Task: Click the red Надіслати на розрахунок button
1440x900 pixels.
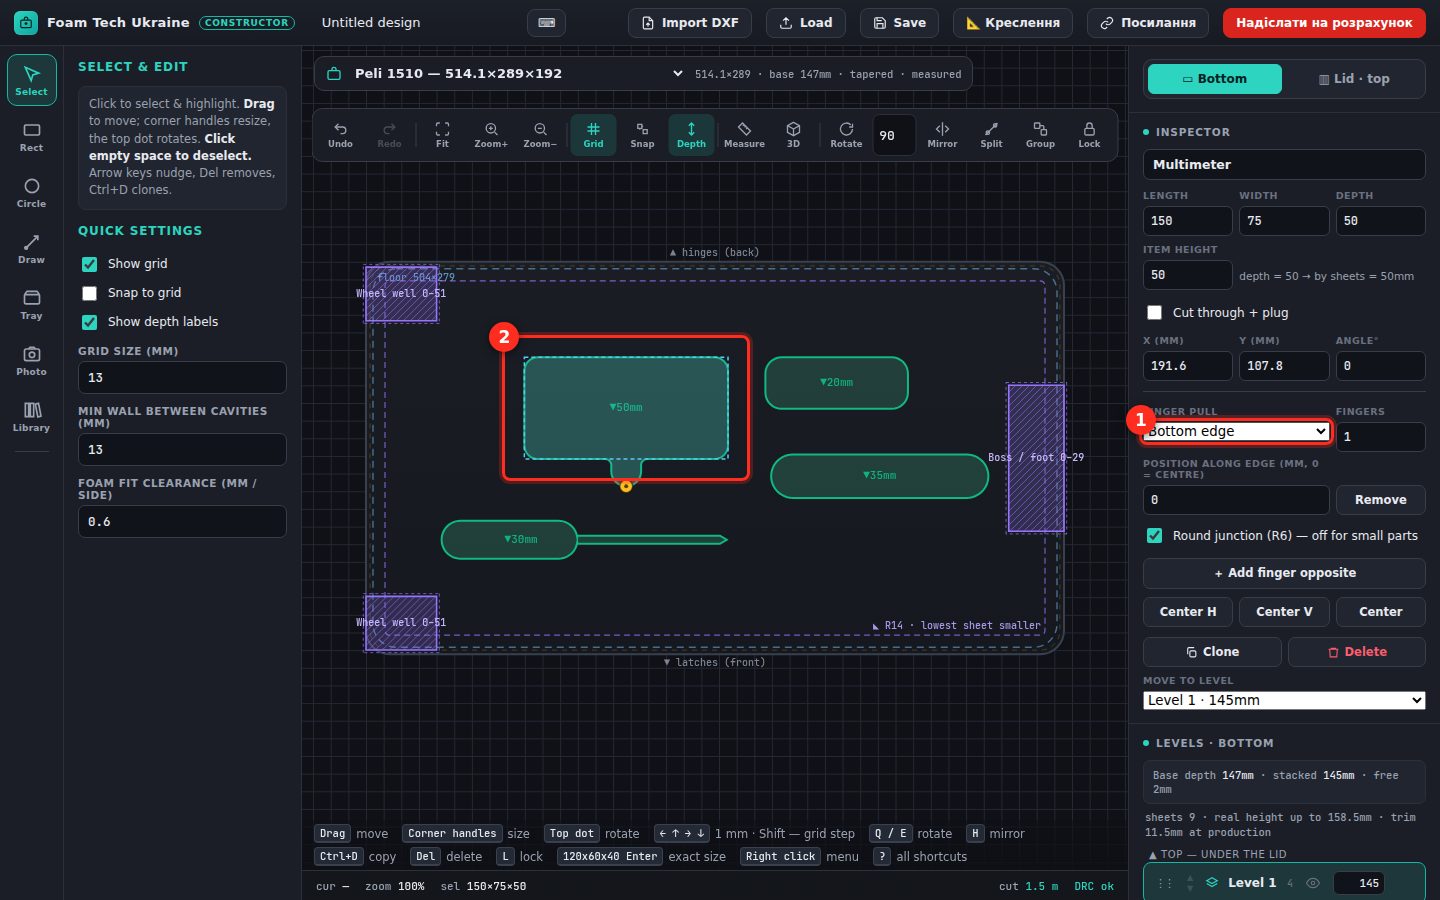Action: click(1324, 23)
